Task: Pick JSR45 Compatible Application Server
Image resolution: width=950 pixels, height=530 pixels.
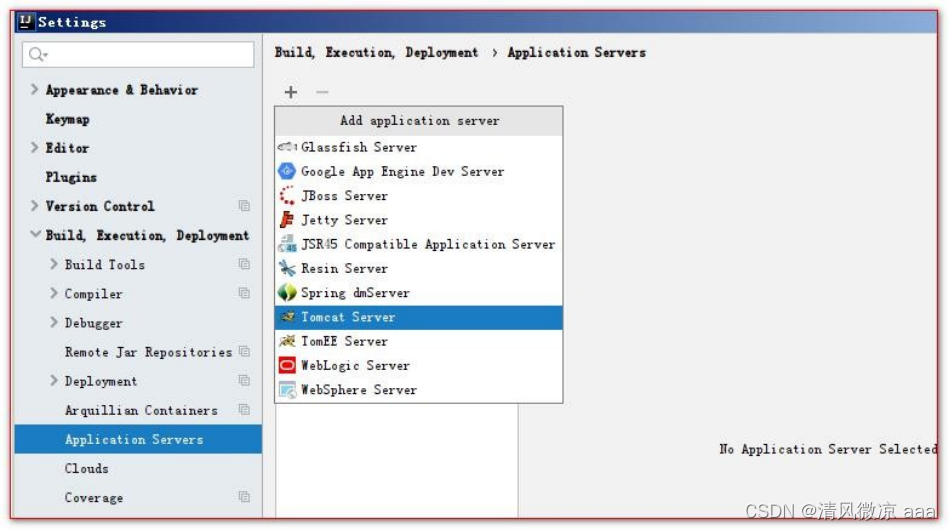Action: pyautogui.click(x=419, y=244)
